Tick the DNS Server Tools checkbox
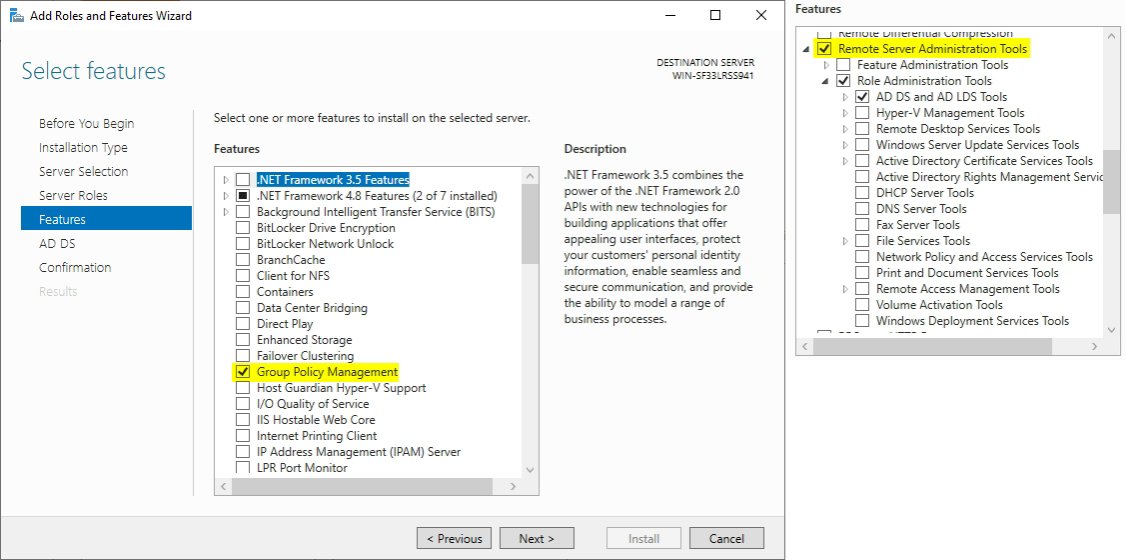Image resolution: width=1126 pixels, height=560 pixels. [862, 209]
